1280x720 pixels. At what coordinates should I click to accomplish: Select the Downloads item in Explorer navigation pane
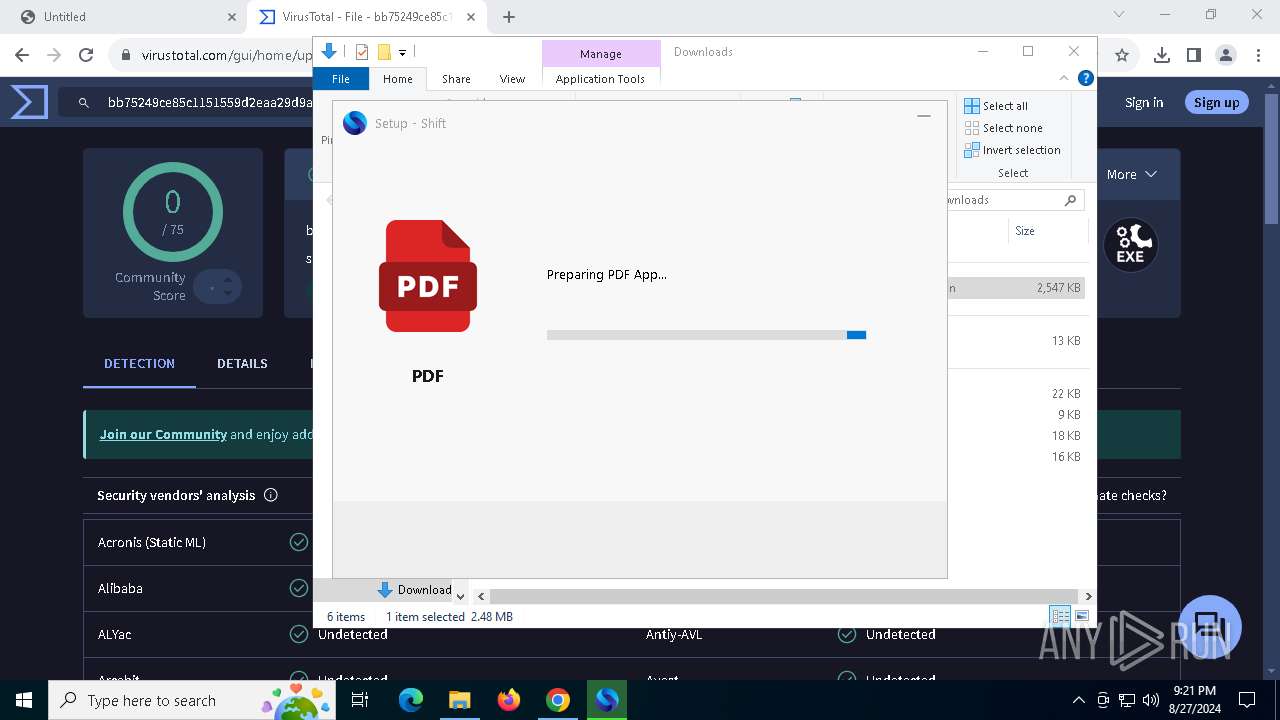(415, 590)
